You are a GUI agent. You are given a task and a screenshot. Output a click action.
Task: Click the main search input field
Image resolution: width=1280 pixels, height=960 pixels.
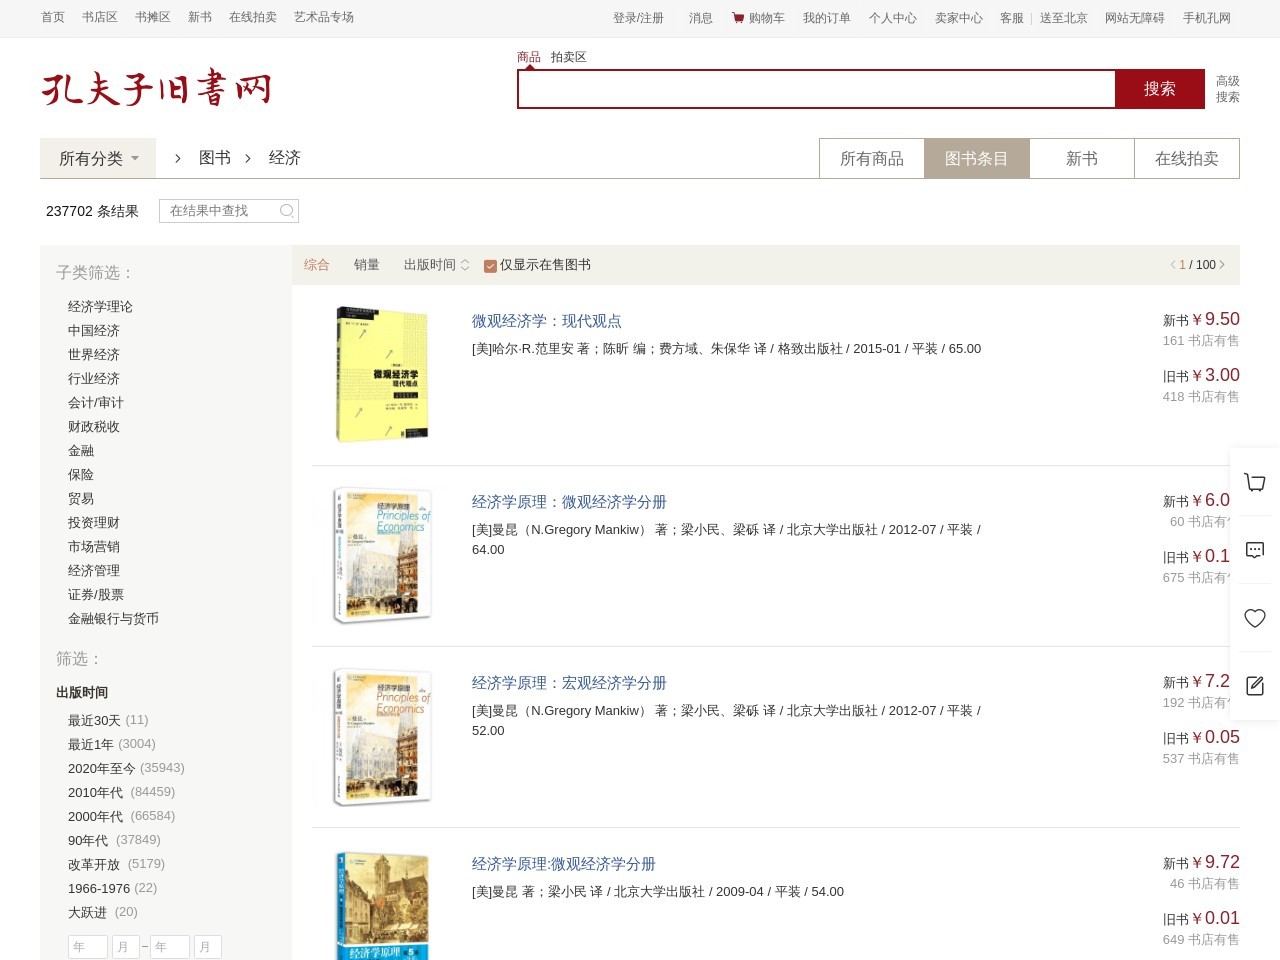pyautogui.click(x=815, y=89)
